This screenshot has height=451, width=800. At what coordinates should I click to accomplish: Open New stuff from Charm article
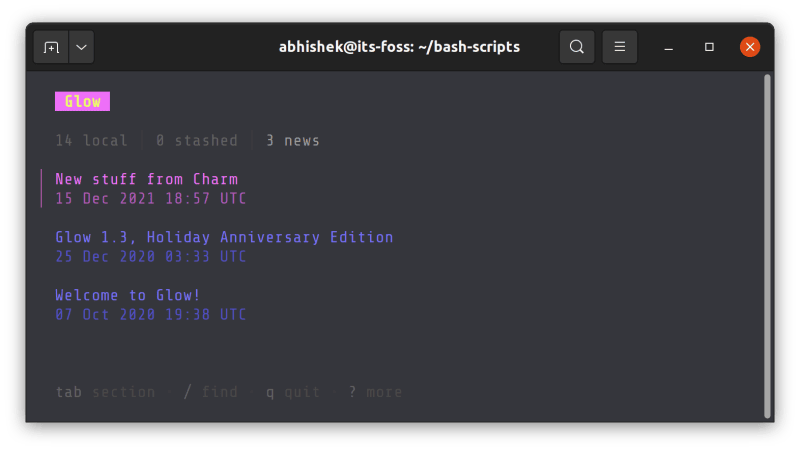pos(146,180)
